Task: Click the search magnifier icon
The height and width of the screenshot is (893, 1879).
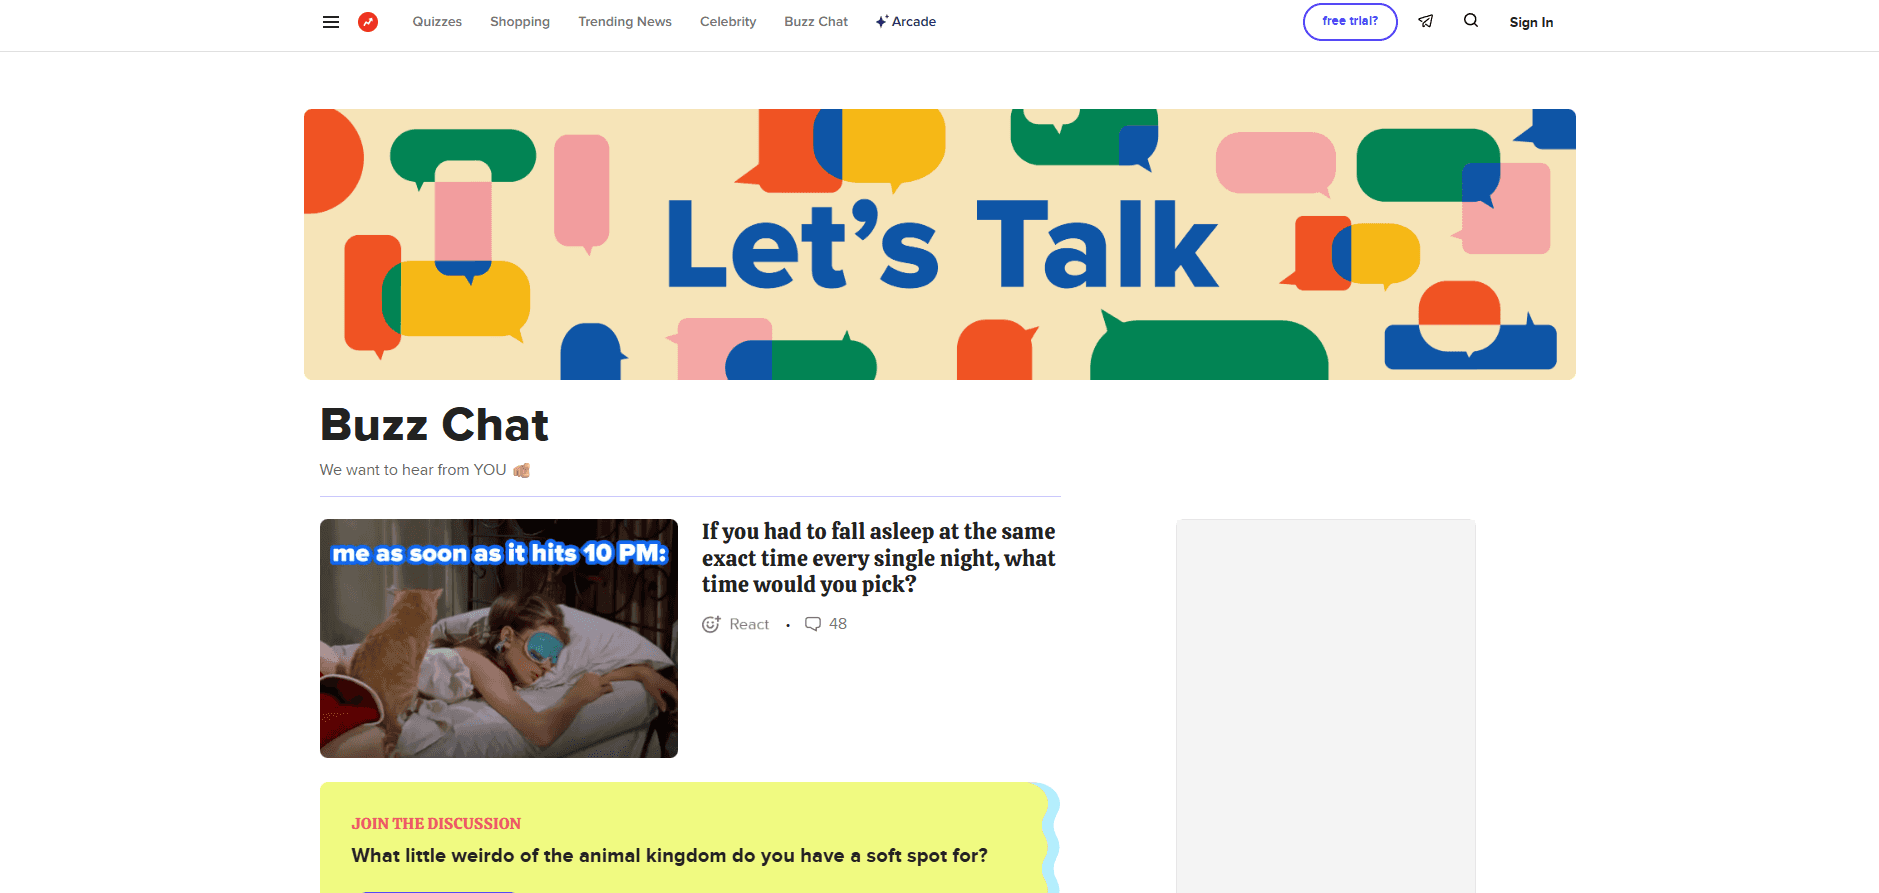Action: [1471, 20]
